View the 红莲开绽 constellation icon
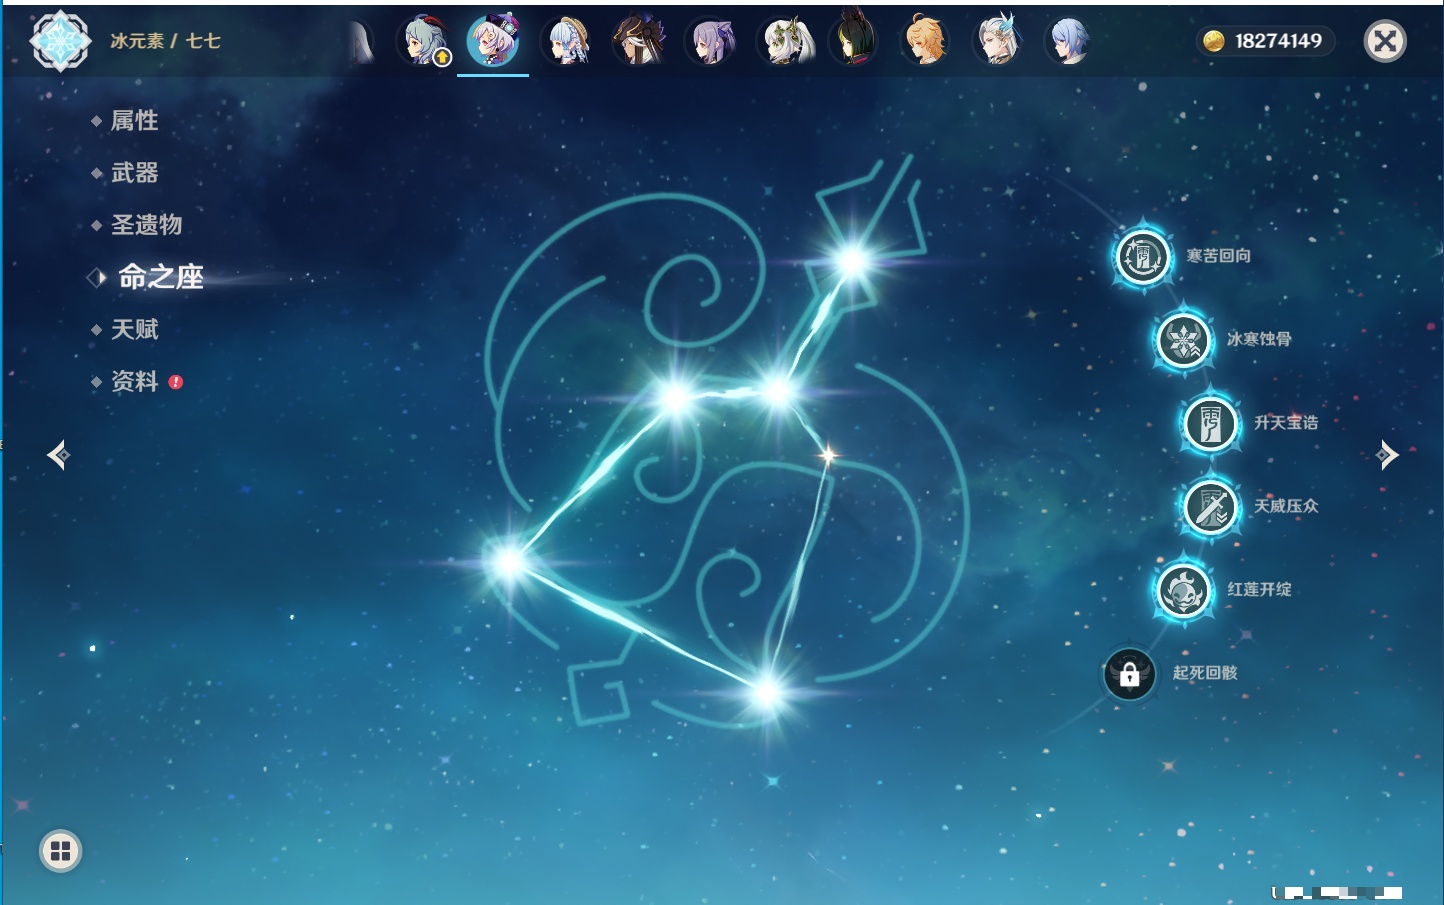 tap(1184, 590)
